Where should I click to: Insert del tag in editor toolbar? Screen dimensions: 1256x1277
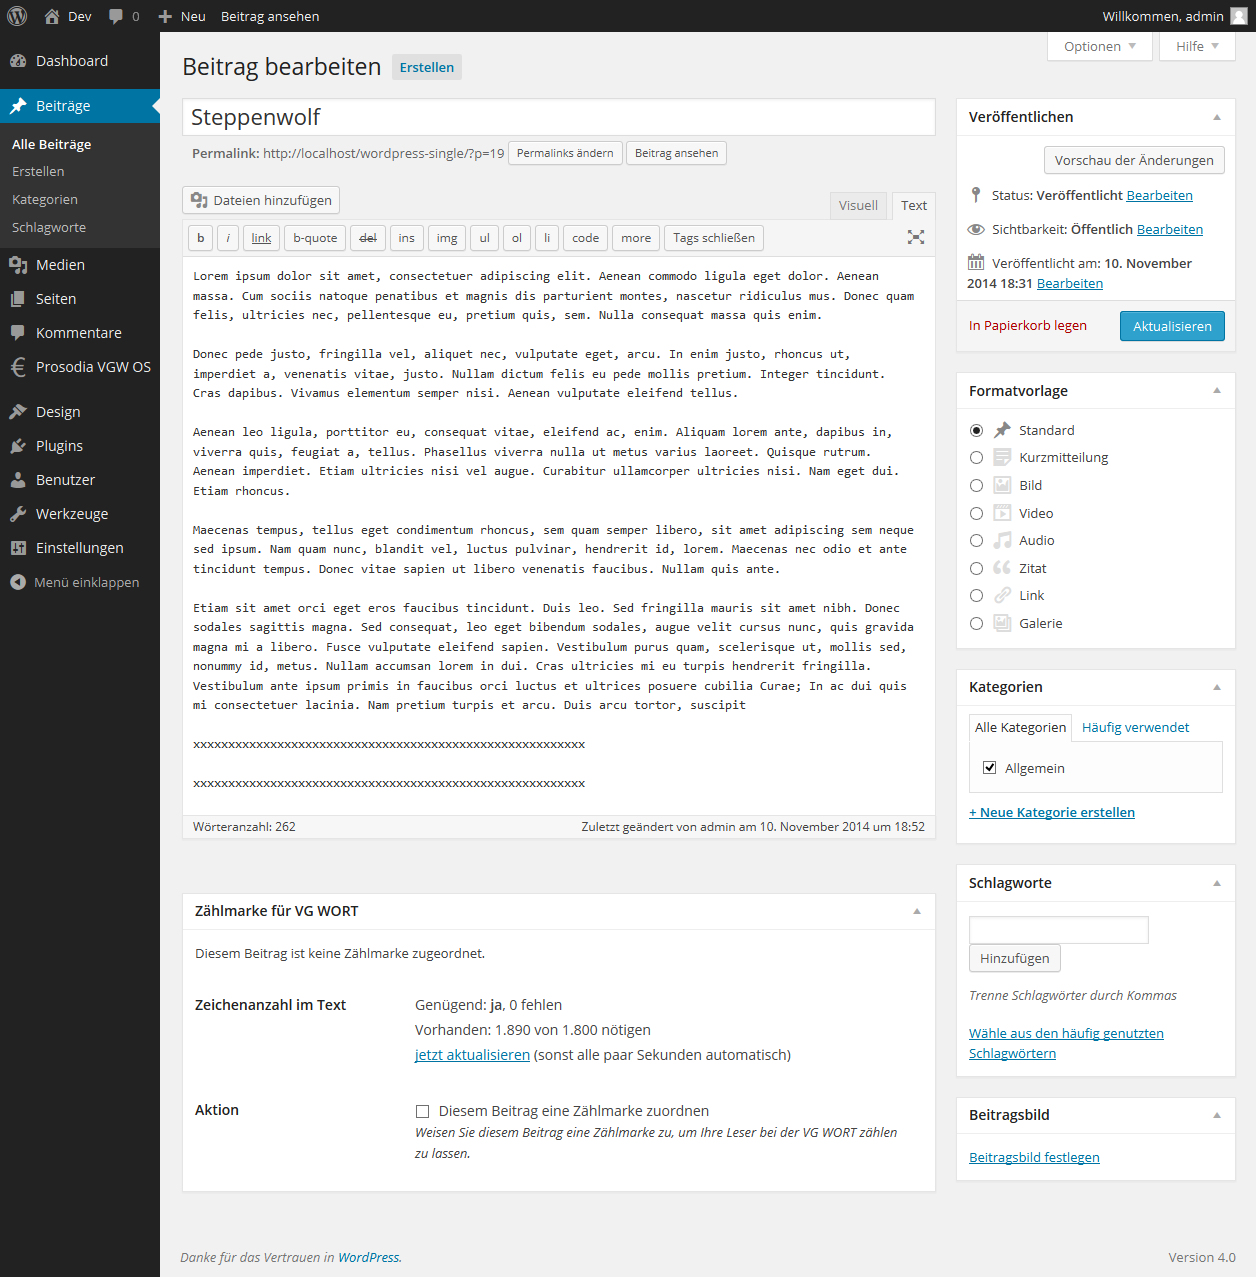tap(368, 238)
